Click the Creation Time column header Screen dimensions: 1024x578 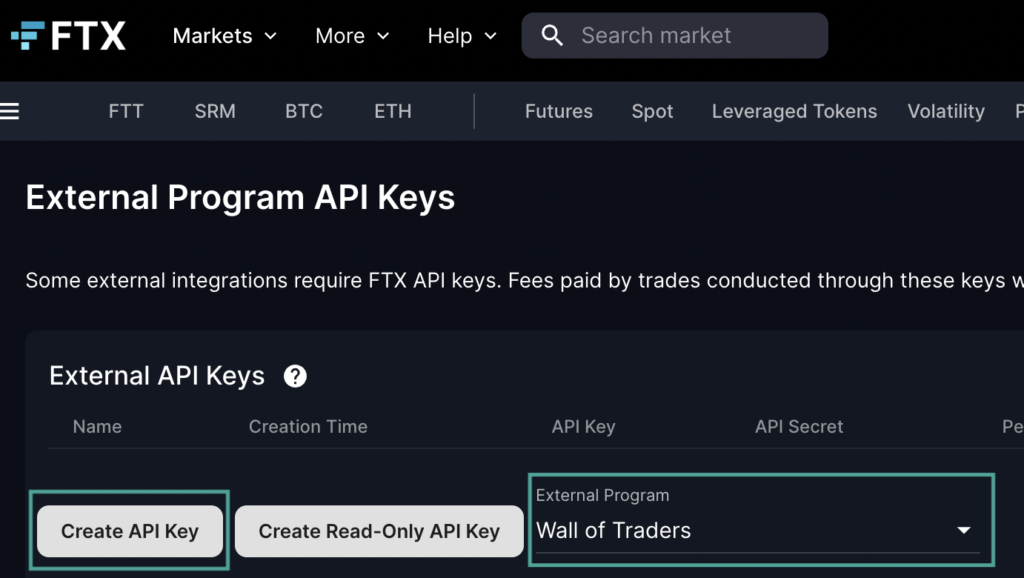click(x=308, y=426)
